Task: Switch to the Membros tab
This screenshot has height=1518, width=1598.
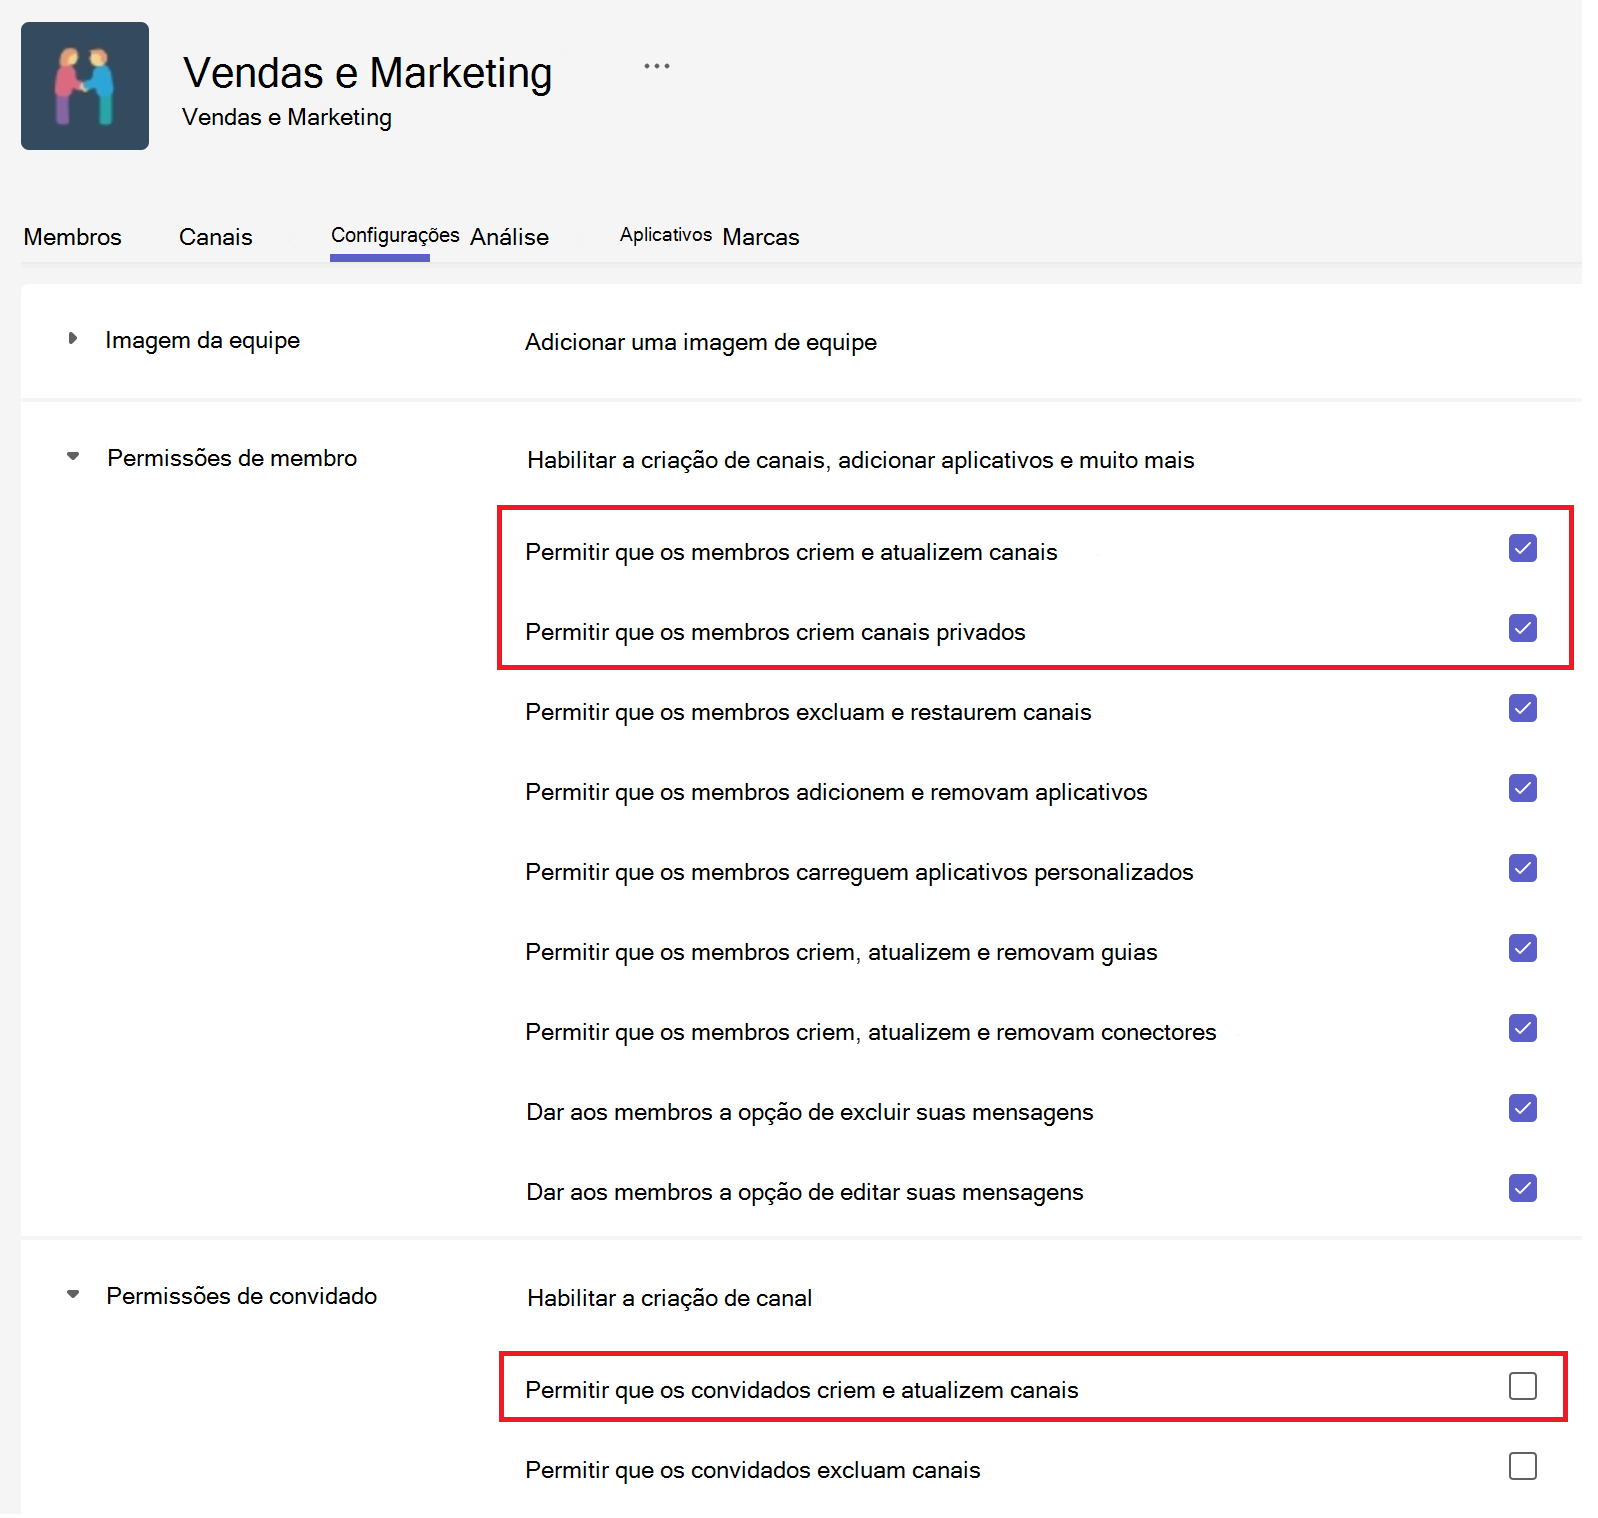Action: 72,237
